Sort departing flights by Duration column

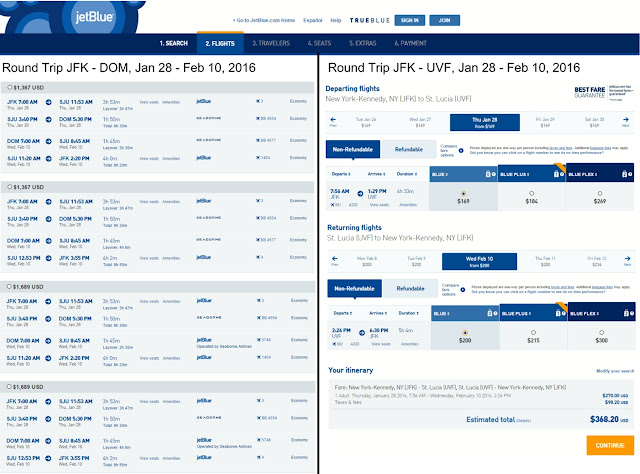pos(407,174)
